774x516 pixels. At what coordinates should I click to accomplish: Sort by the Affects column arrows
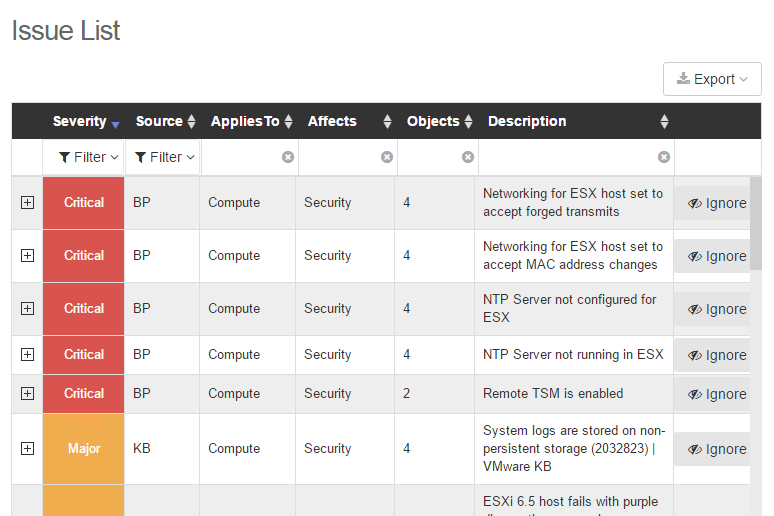pyautogui.click(x=388, y=122)
